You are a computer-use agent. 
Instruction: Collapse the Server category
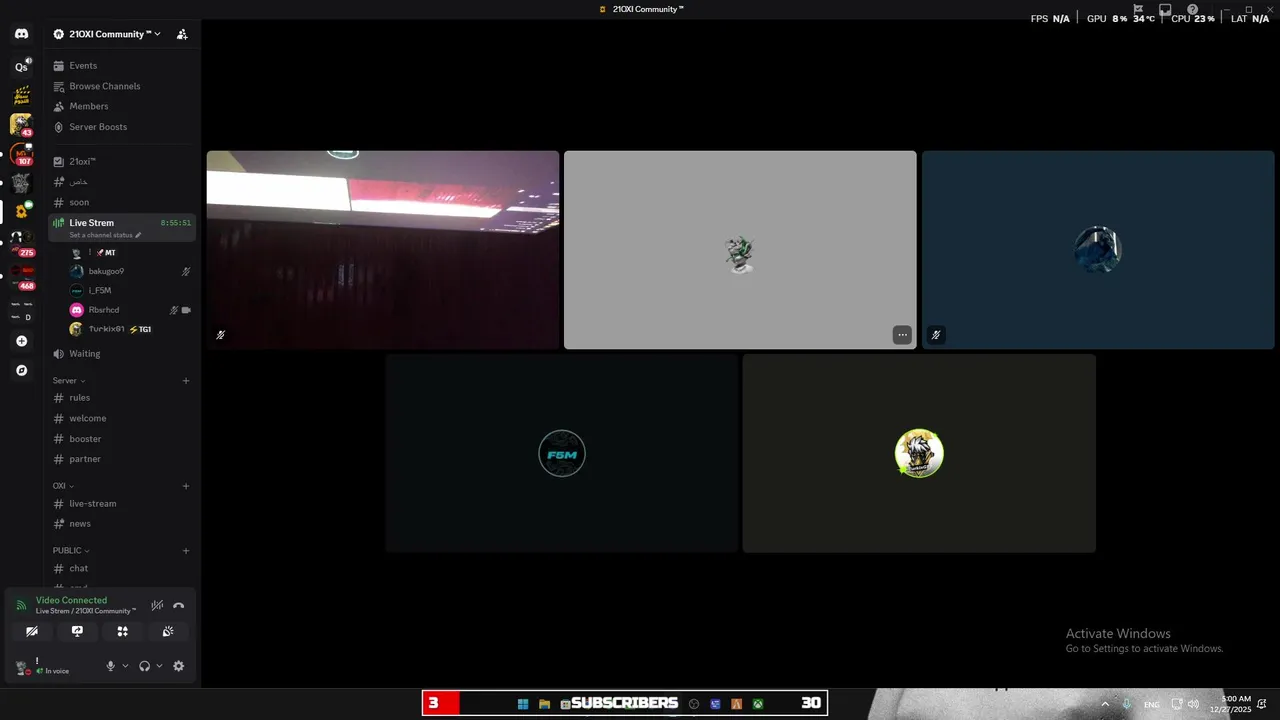coord(69,381)
